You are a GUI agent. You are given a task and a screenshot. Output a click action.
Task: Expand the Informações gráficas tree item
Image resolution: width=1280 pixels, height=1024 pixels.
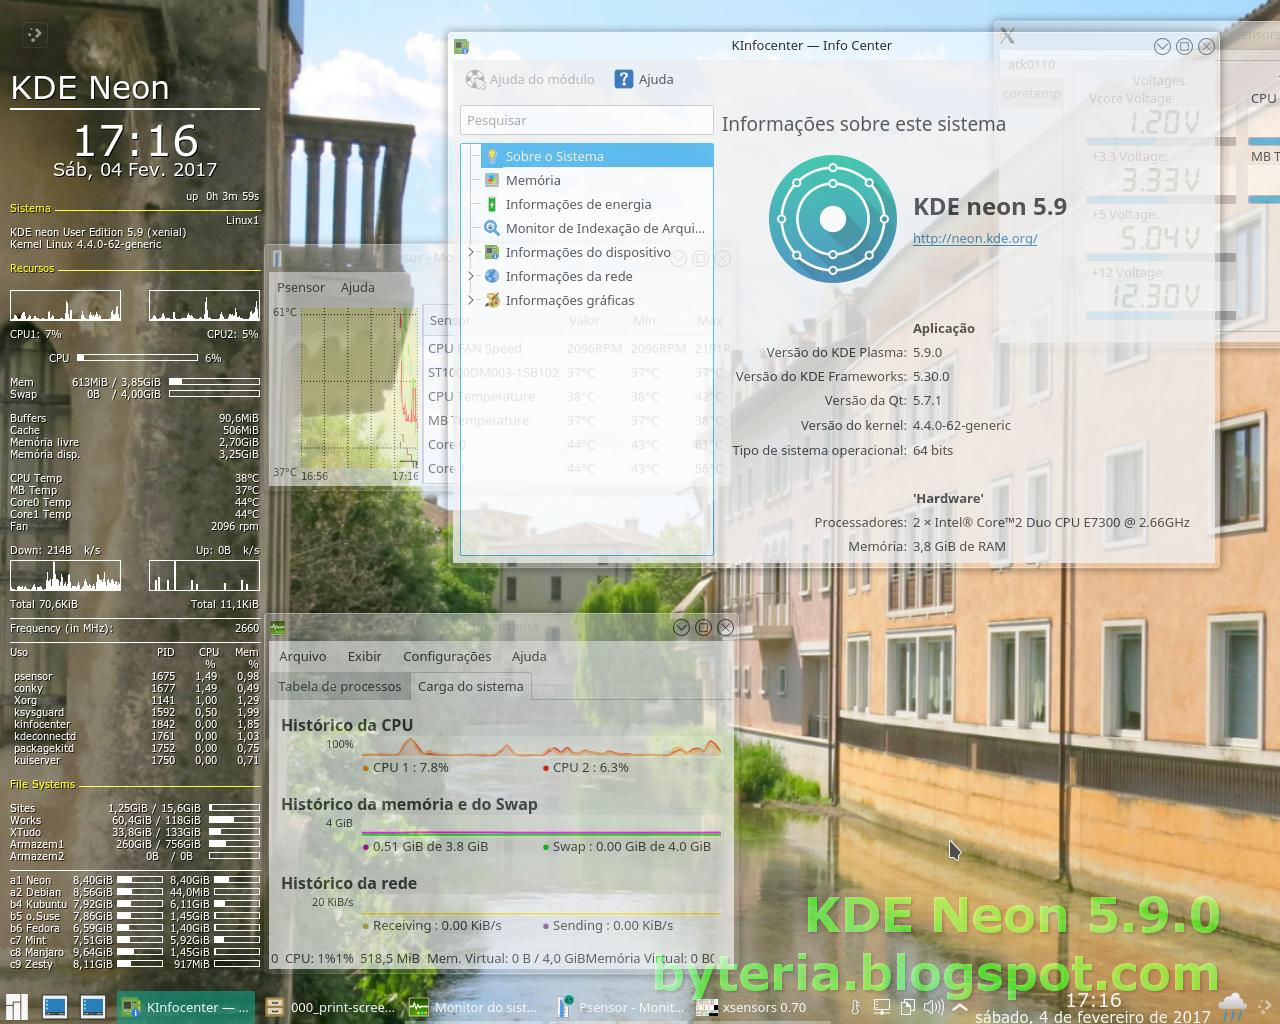point(469,300)
